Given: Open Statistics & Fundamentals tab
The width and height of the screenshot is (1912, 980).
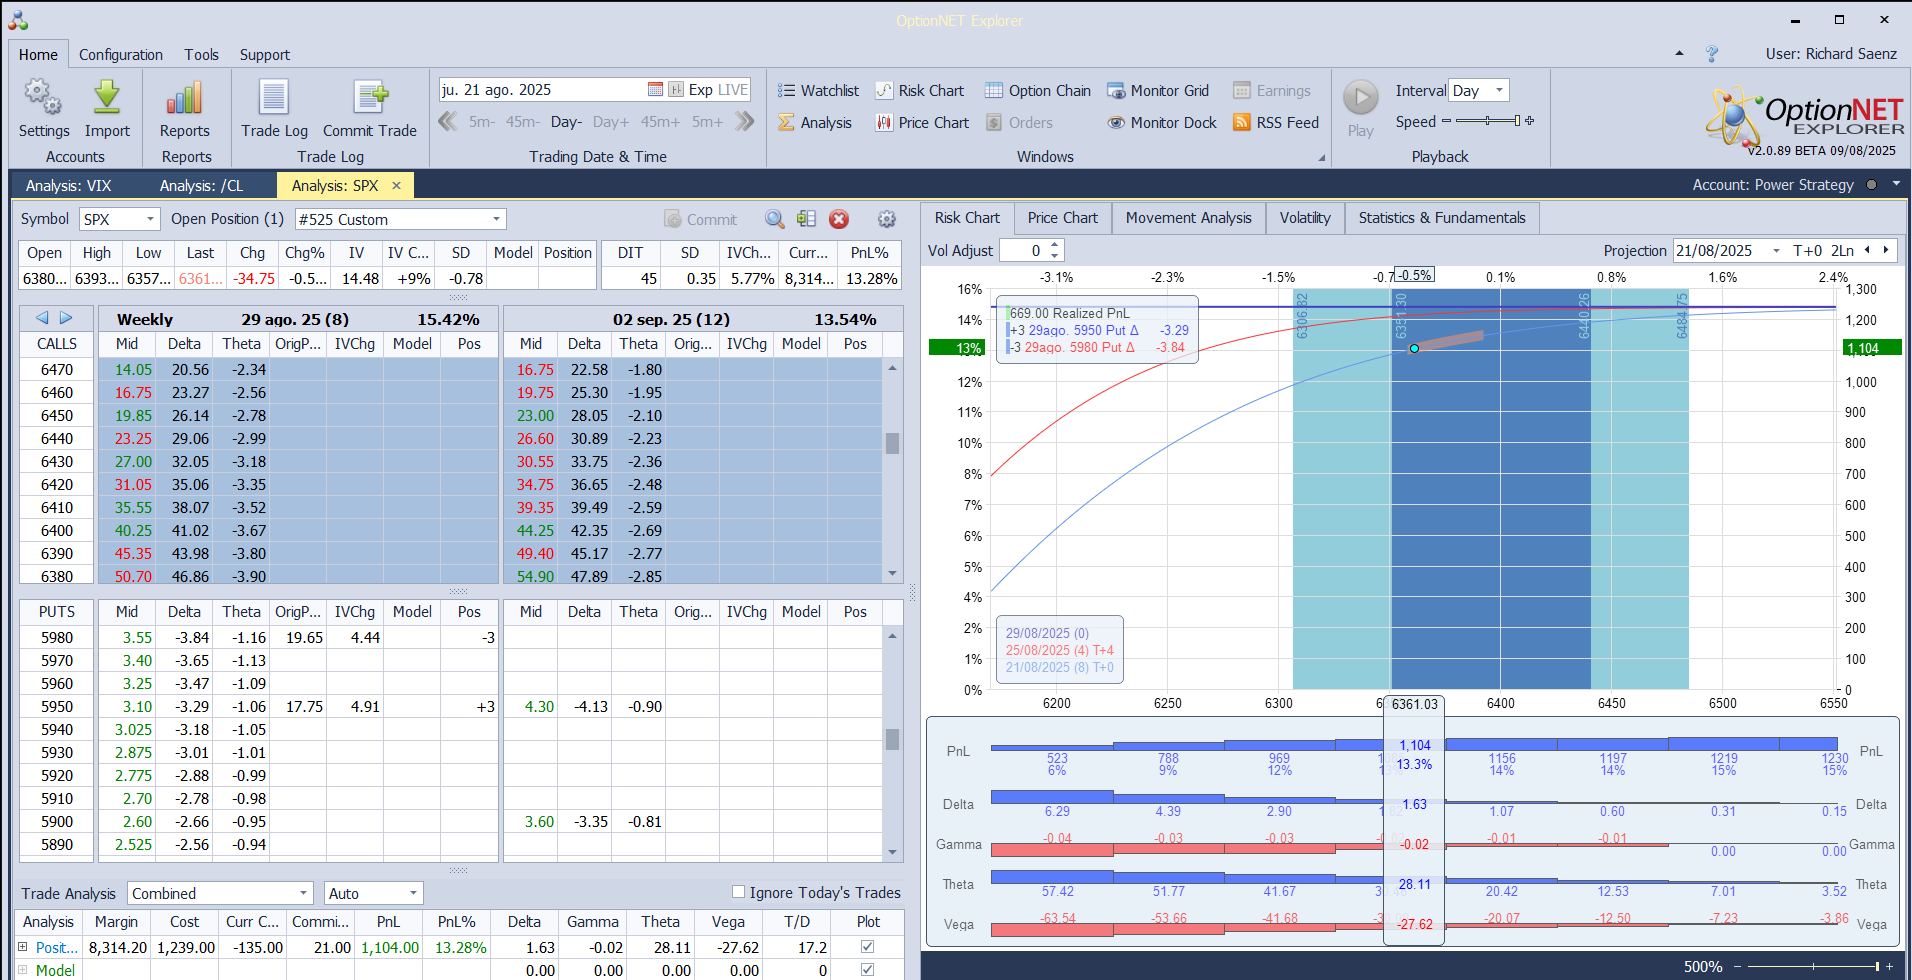Looking at the screenshot, I should click(x=1442, y=218).
